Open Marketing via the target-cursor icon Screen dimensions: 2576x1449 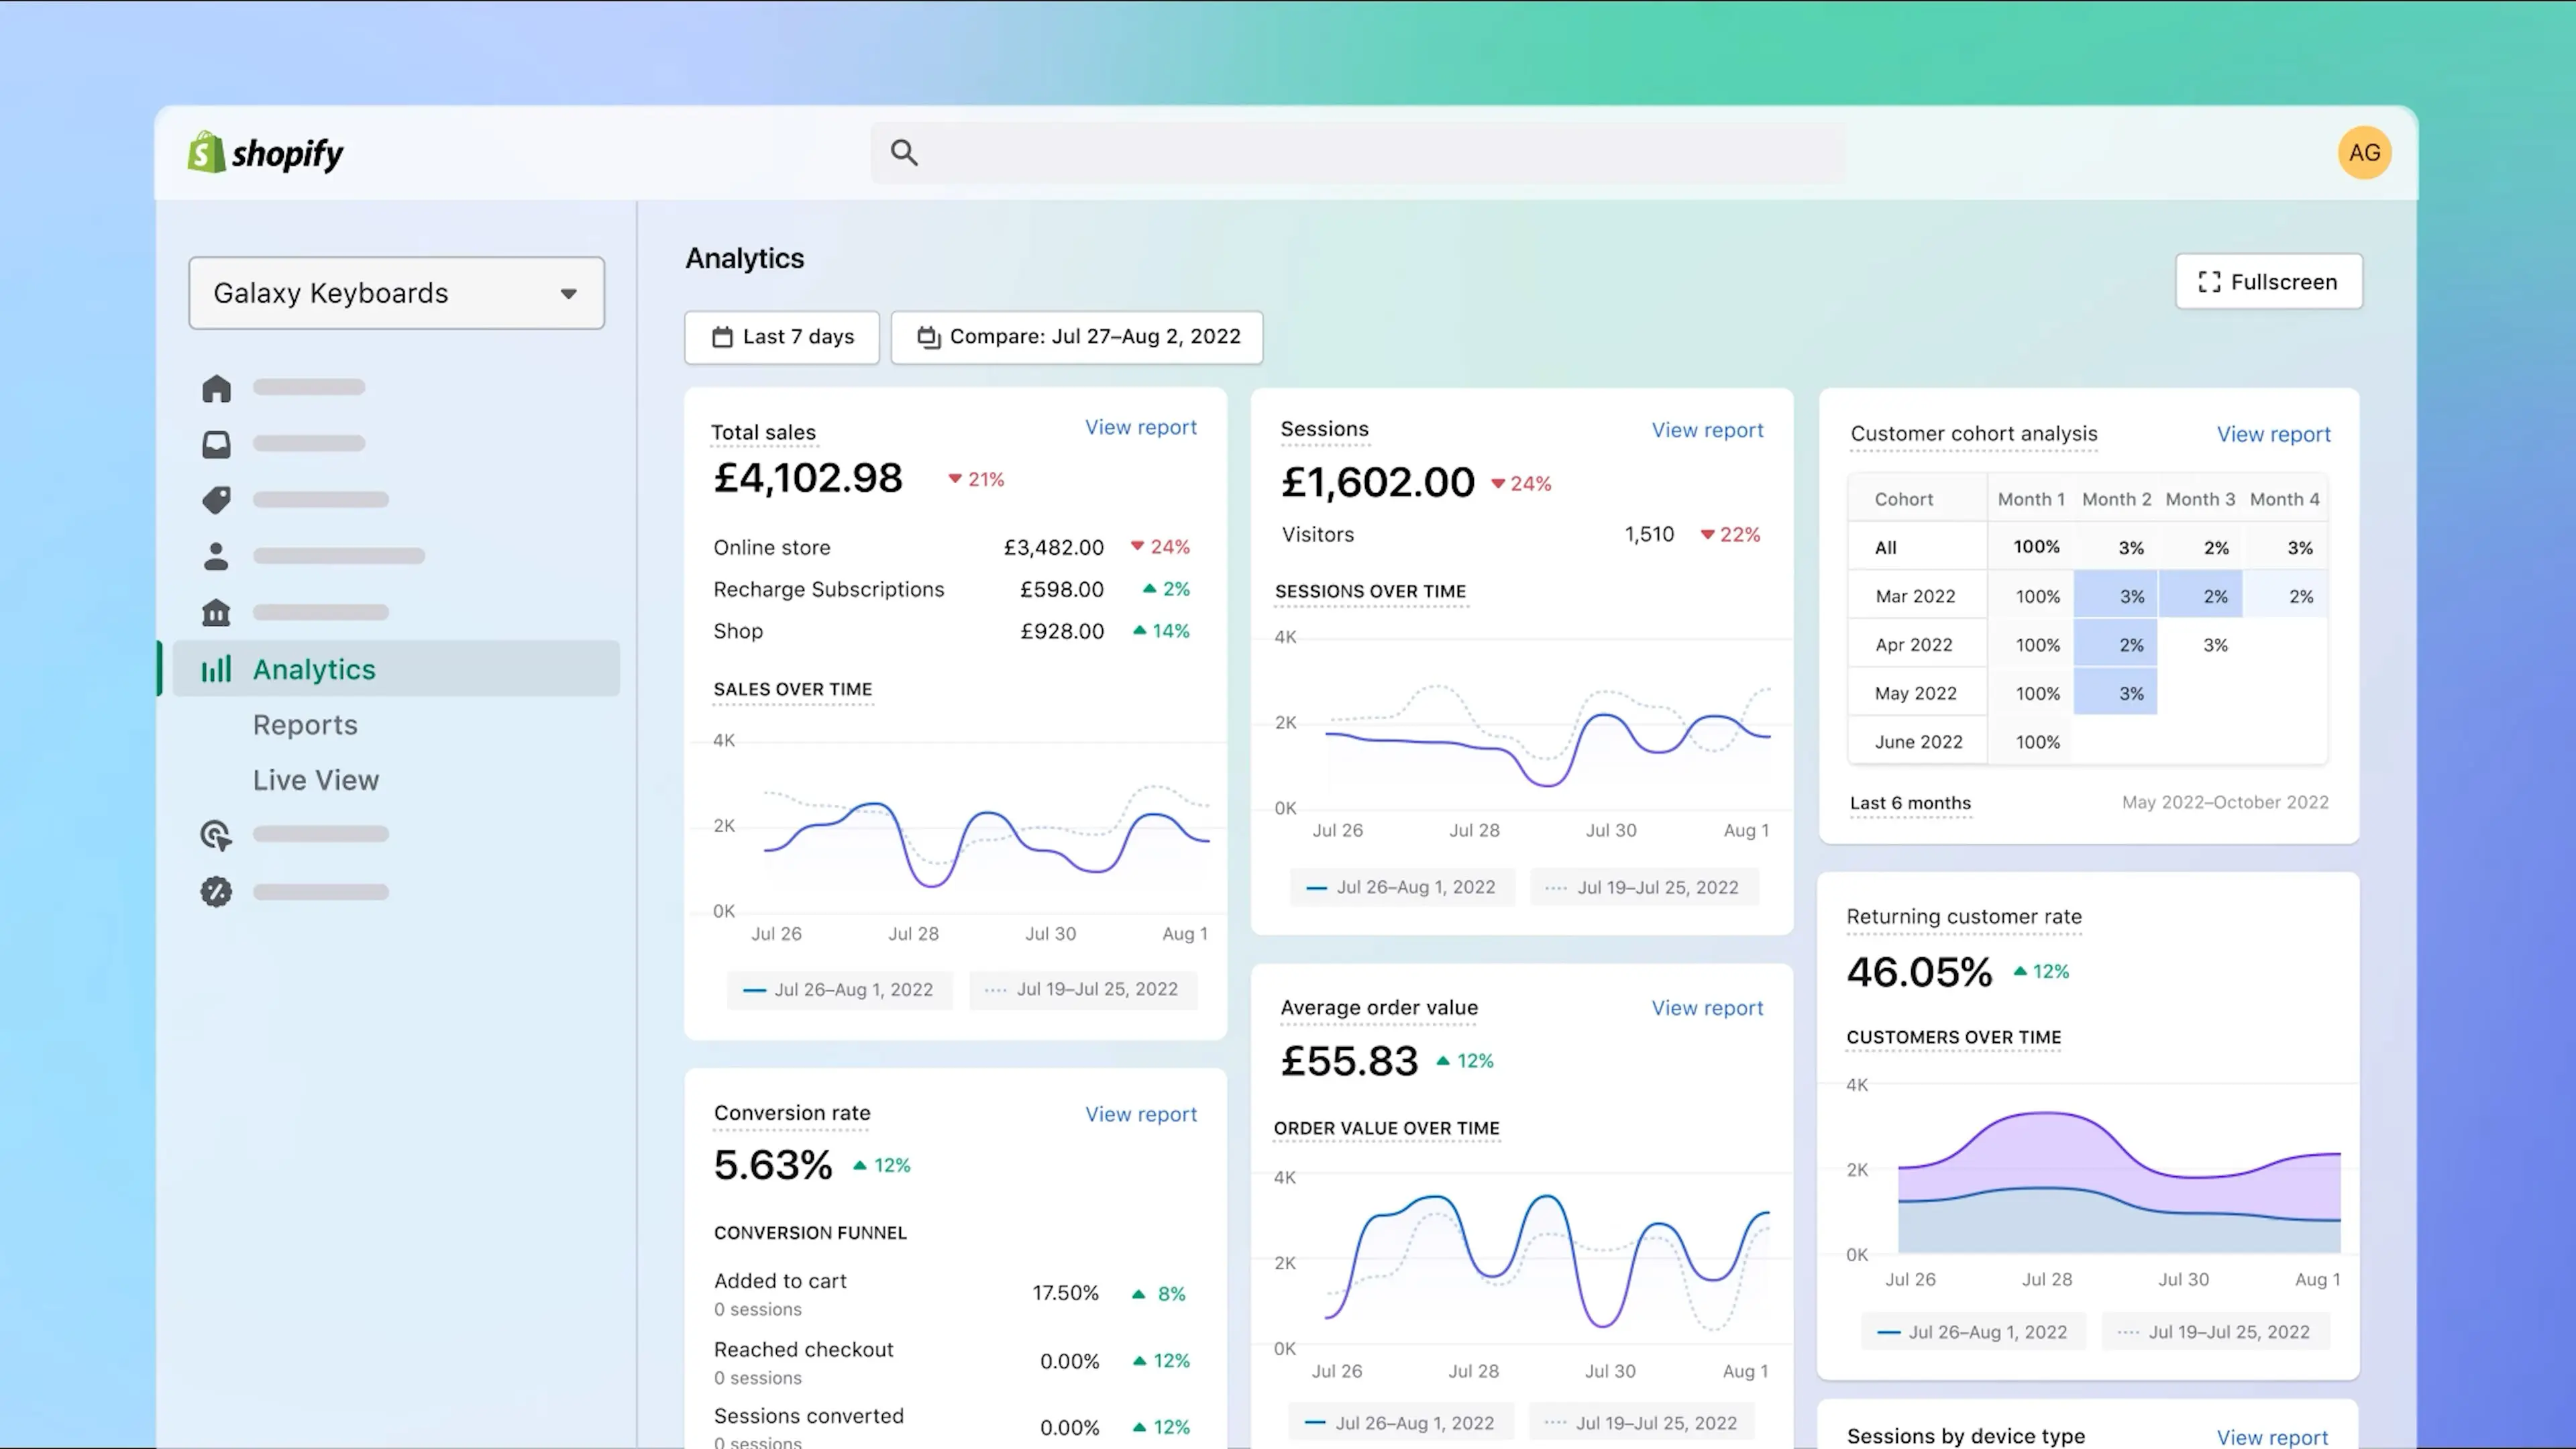coord(216,835)
